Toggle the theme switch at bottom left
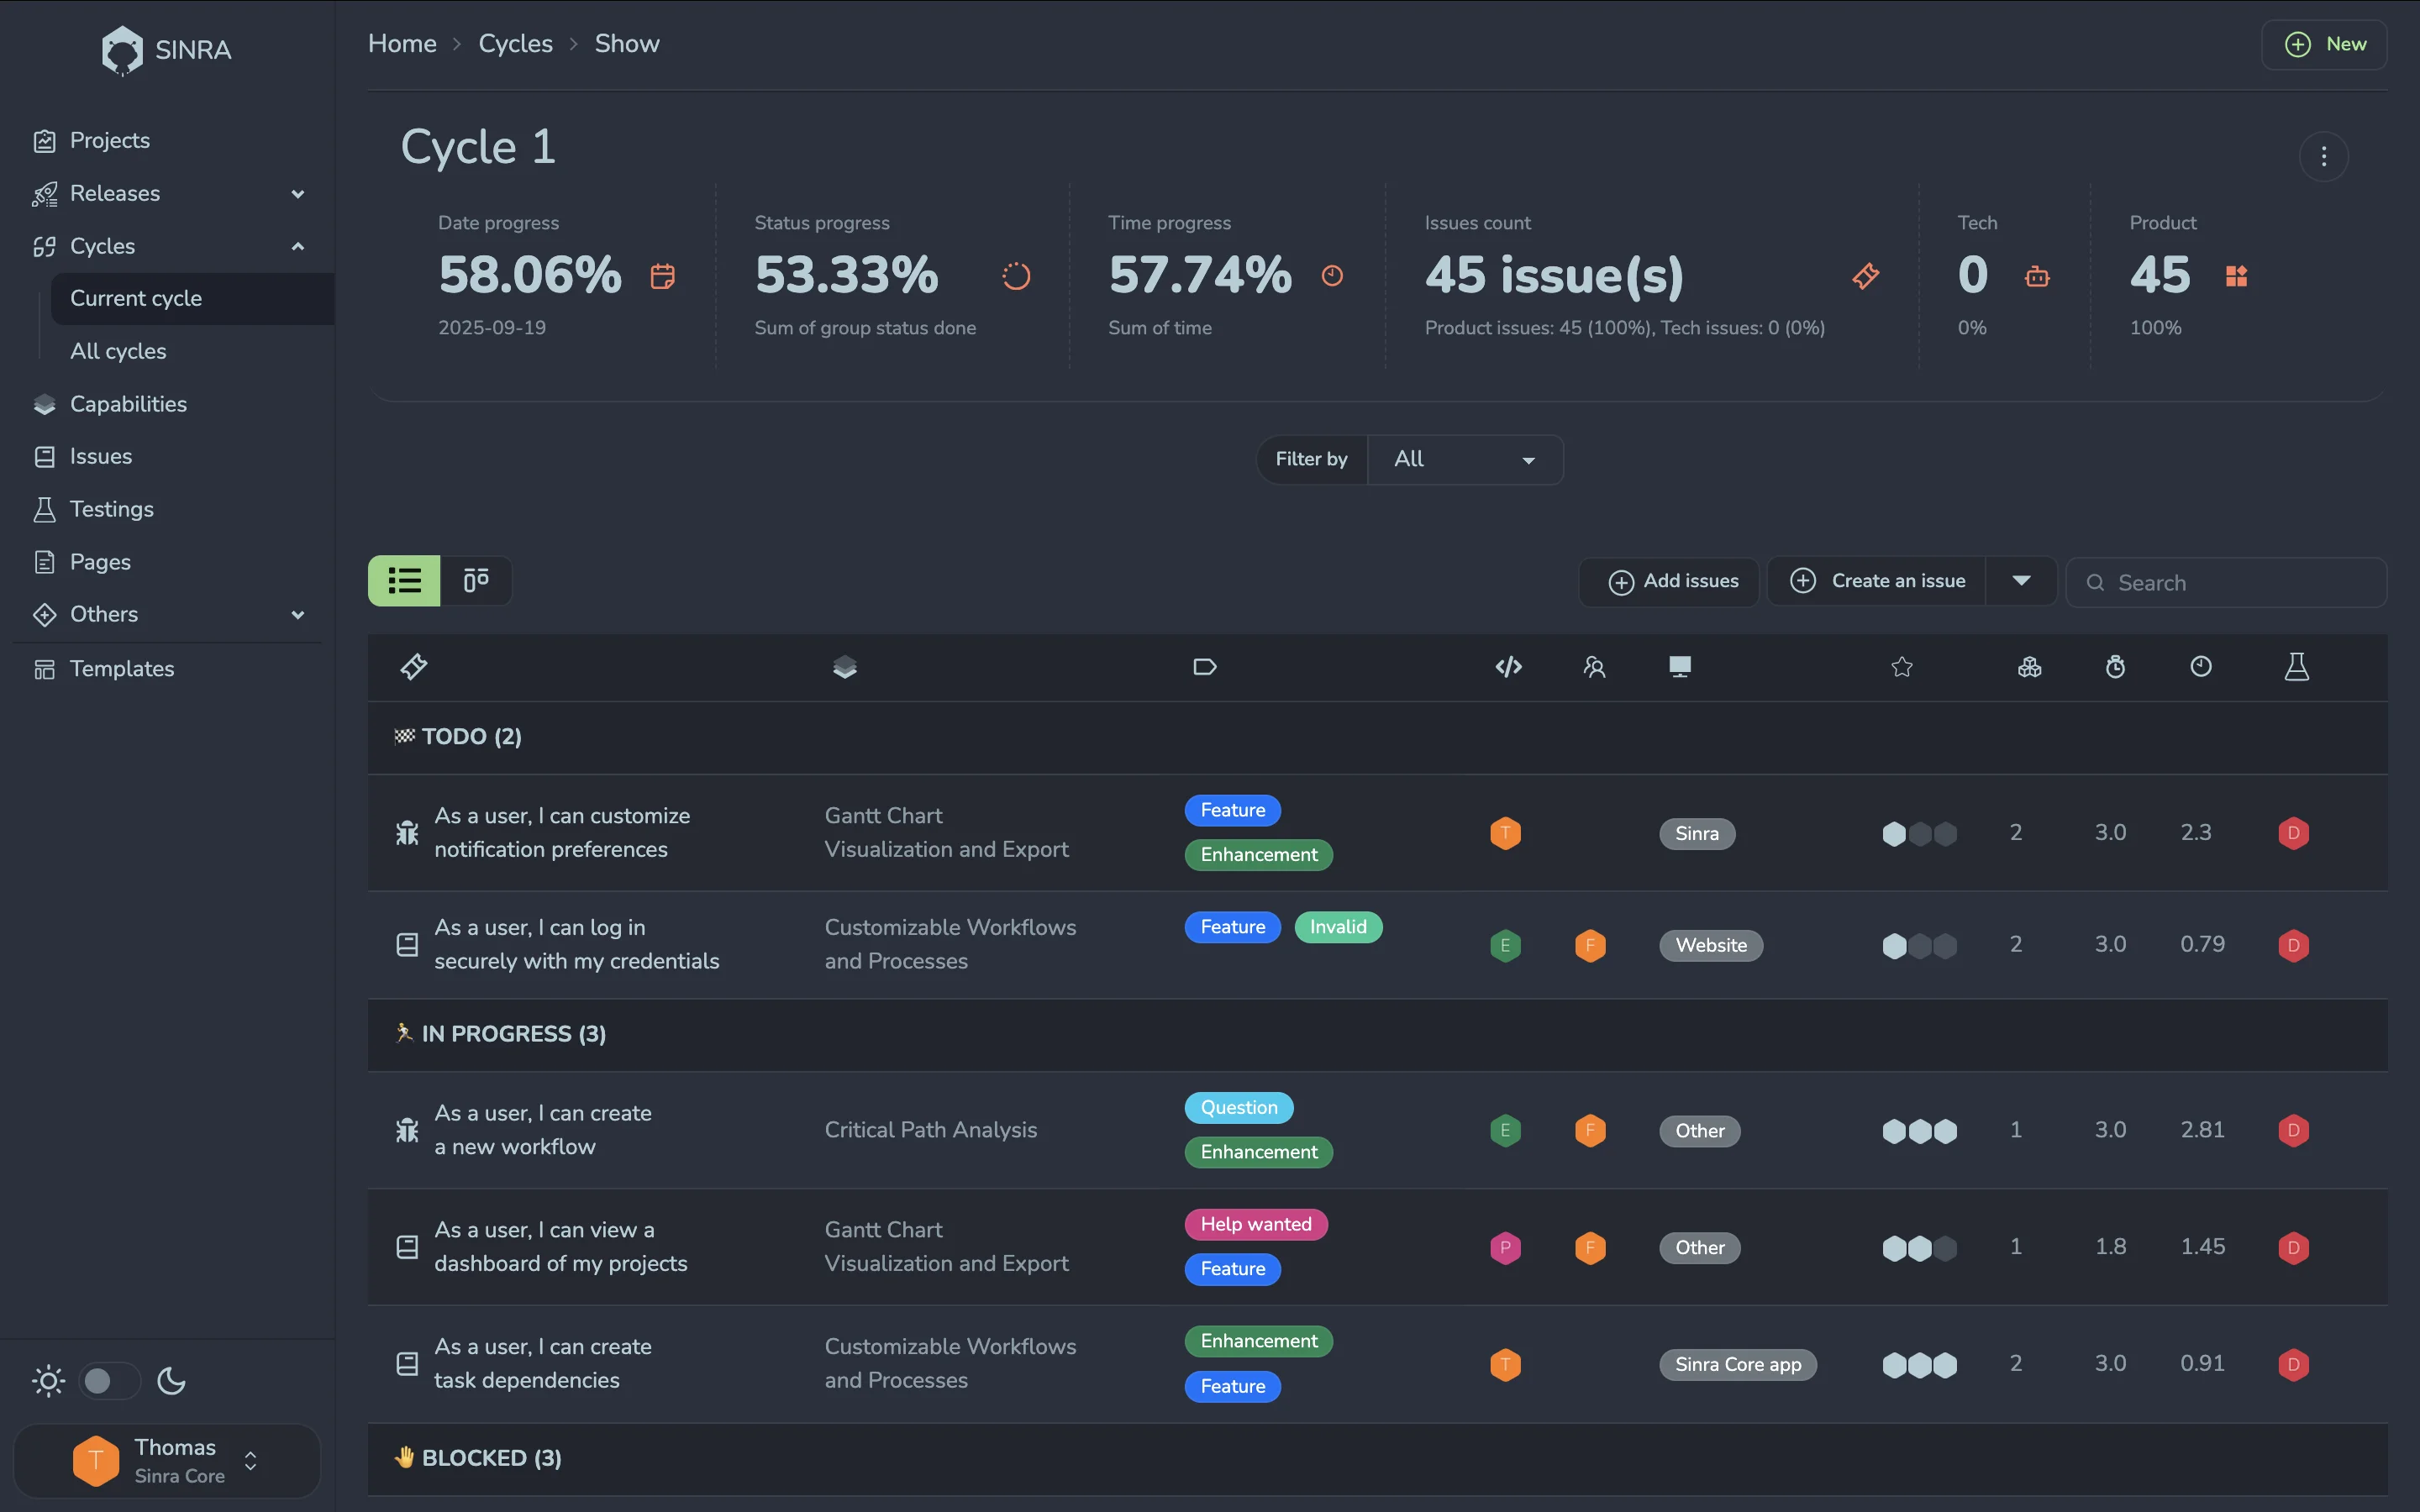 [108, 1380]
